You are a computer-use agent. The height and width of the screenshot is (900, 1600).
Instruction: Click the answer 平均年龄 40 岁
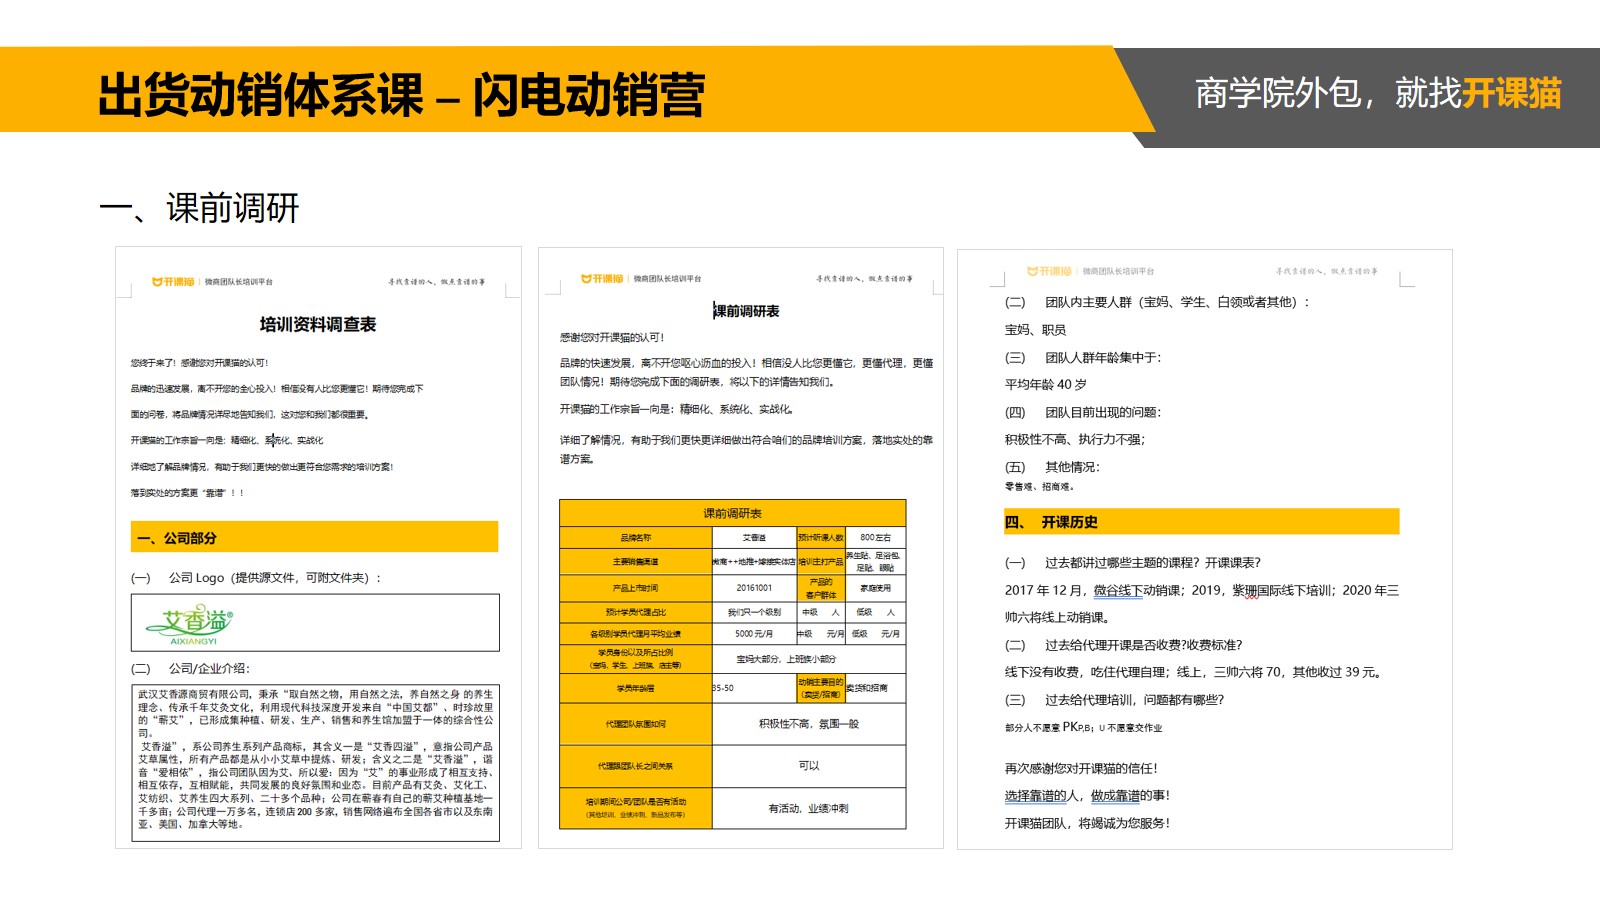click(1046, 385)
